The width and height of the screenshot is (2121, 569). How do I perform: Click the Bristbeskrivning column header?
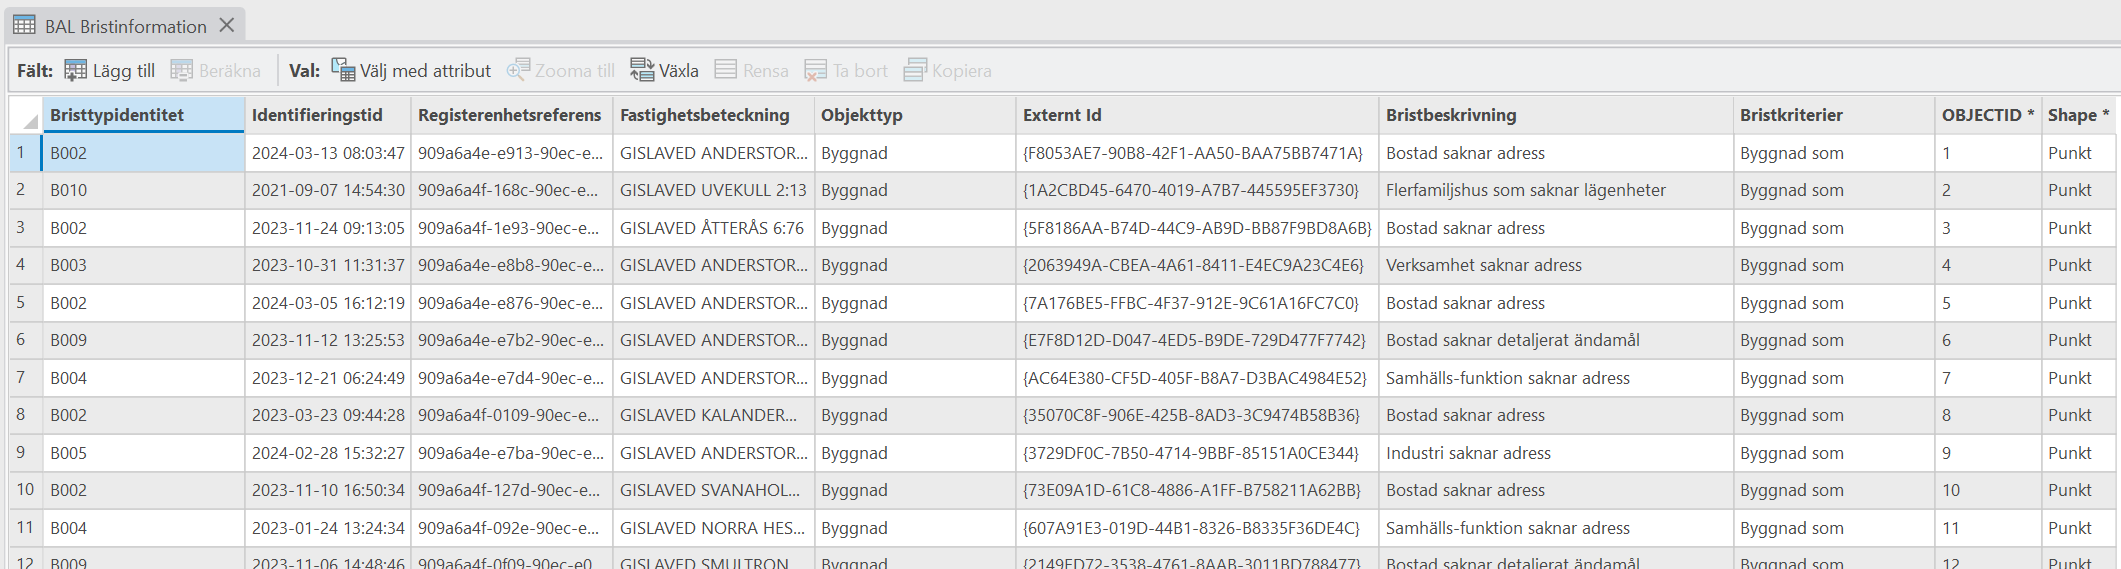(1450, 115)
